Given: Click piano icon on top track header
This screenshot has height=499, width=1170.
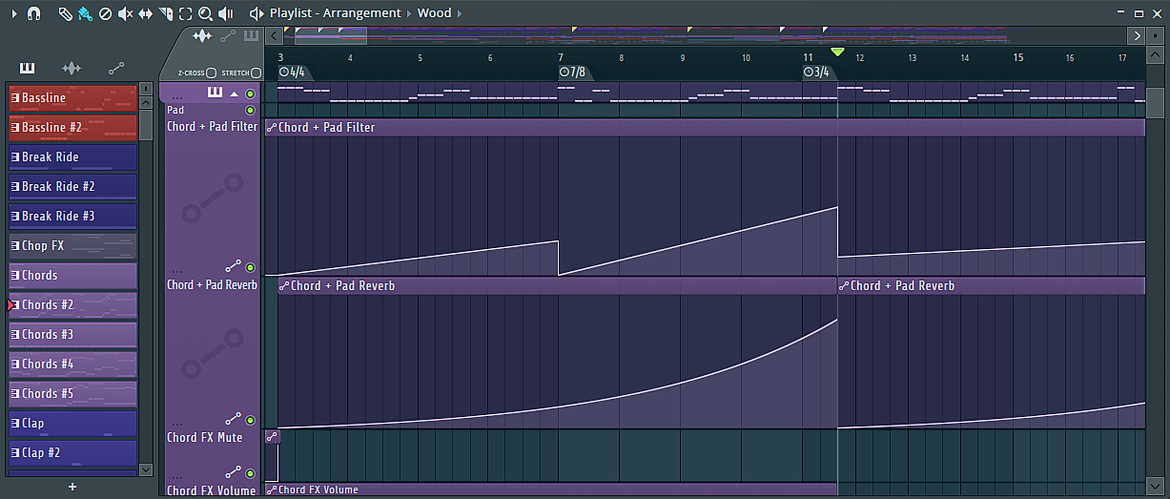Looking at the screenshot, I should [215, 93].
